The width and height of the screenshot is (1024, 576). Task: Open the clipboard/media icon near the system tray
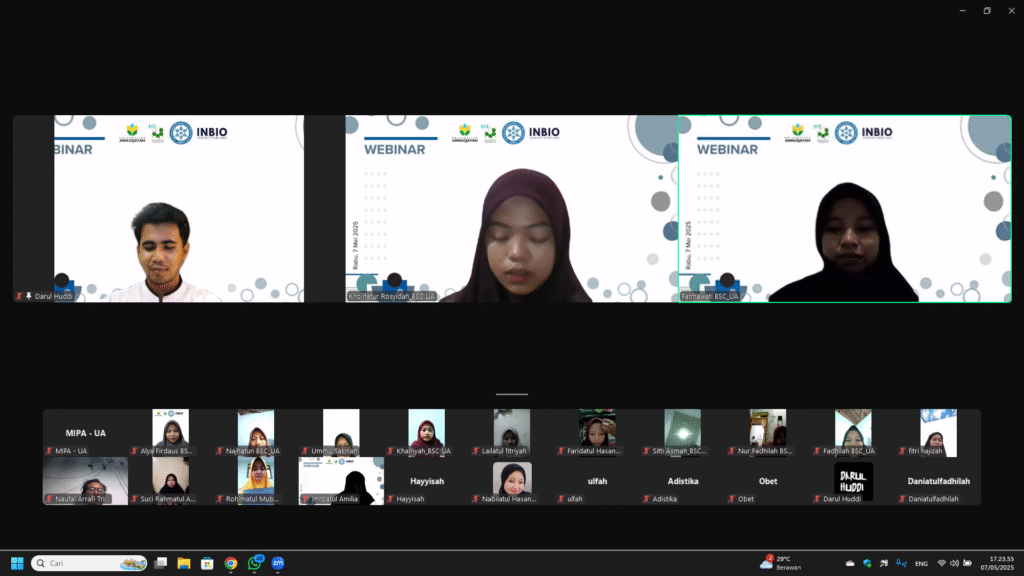click(883, 563)
